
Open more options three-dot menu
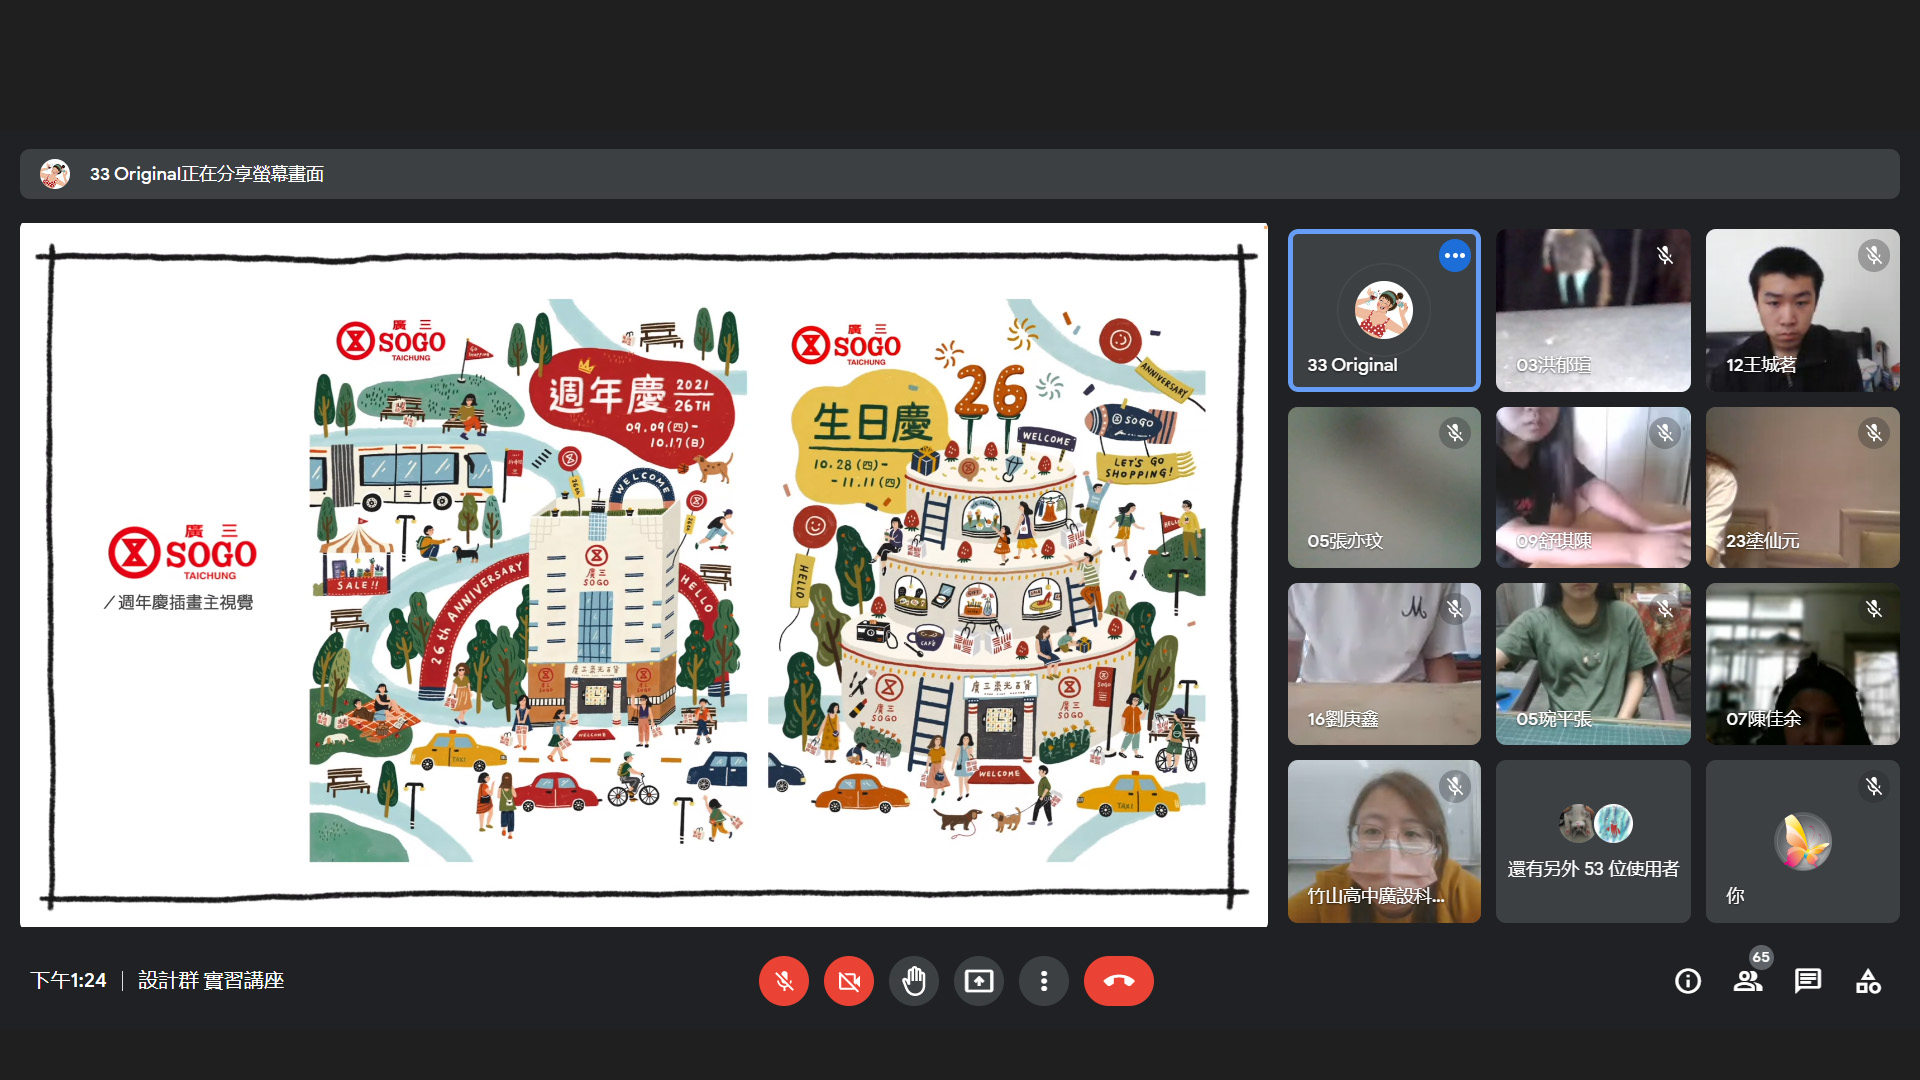click(x=1044, y=981)
